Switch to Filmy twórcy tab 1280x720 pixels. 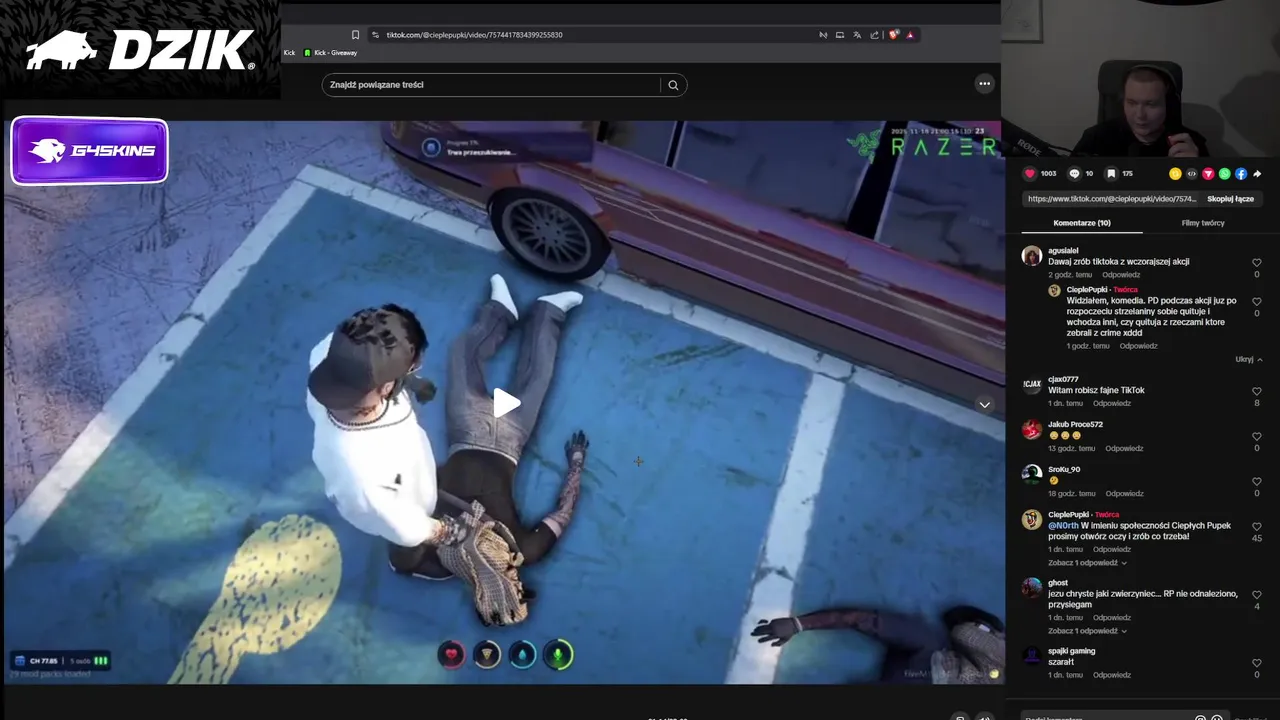pyautogui.click(x=1203, y=223)
